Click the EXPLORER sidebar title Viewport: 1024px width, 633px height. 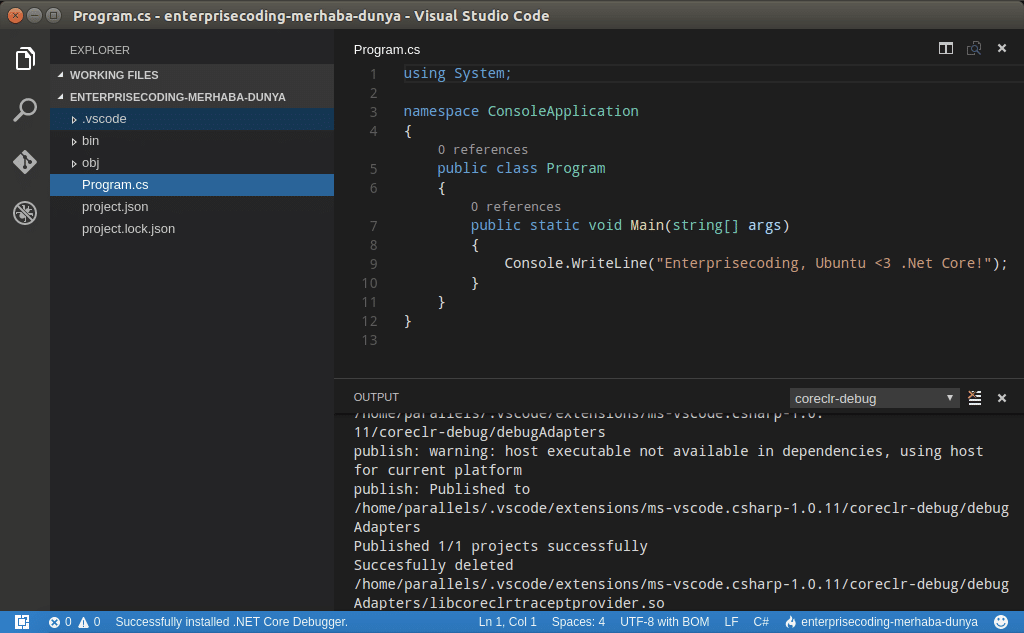coord(100,50)
